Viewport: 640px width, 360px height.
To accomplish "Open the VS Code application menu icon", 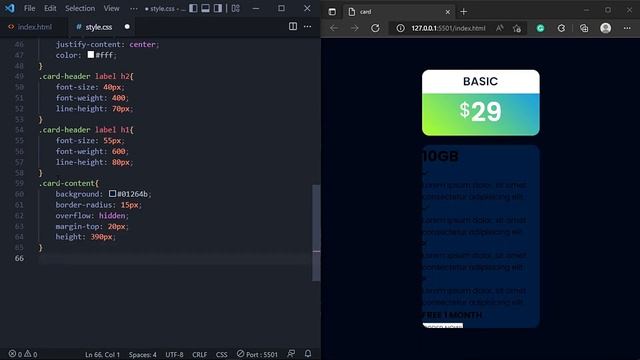I will [x=10, y=8].
